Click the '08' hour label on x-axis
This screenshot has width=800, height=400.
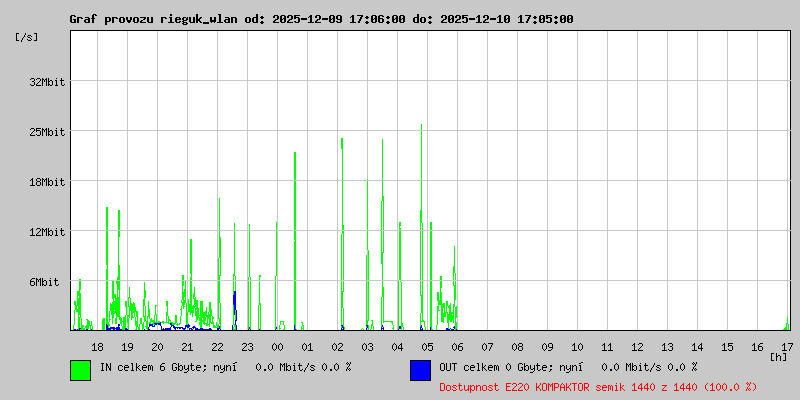[x=517, y=347]
